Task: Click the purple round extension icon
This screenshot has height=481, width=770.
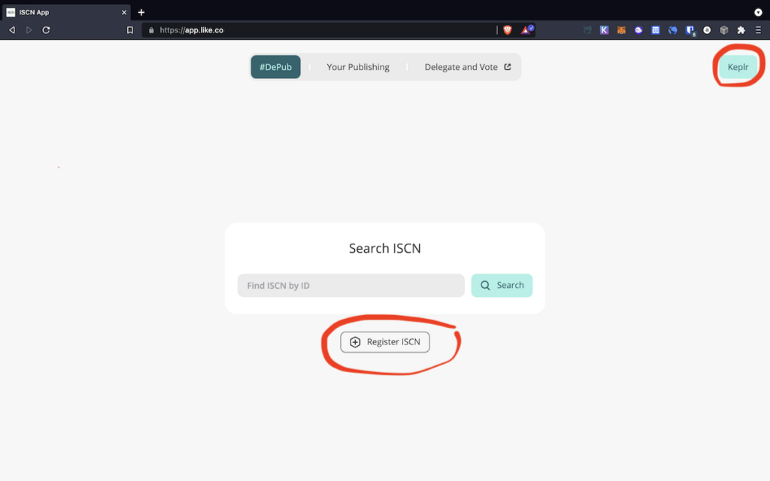Action: [x=638, y=30]
